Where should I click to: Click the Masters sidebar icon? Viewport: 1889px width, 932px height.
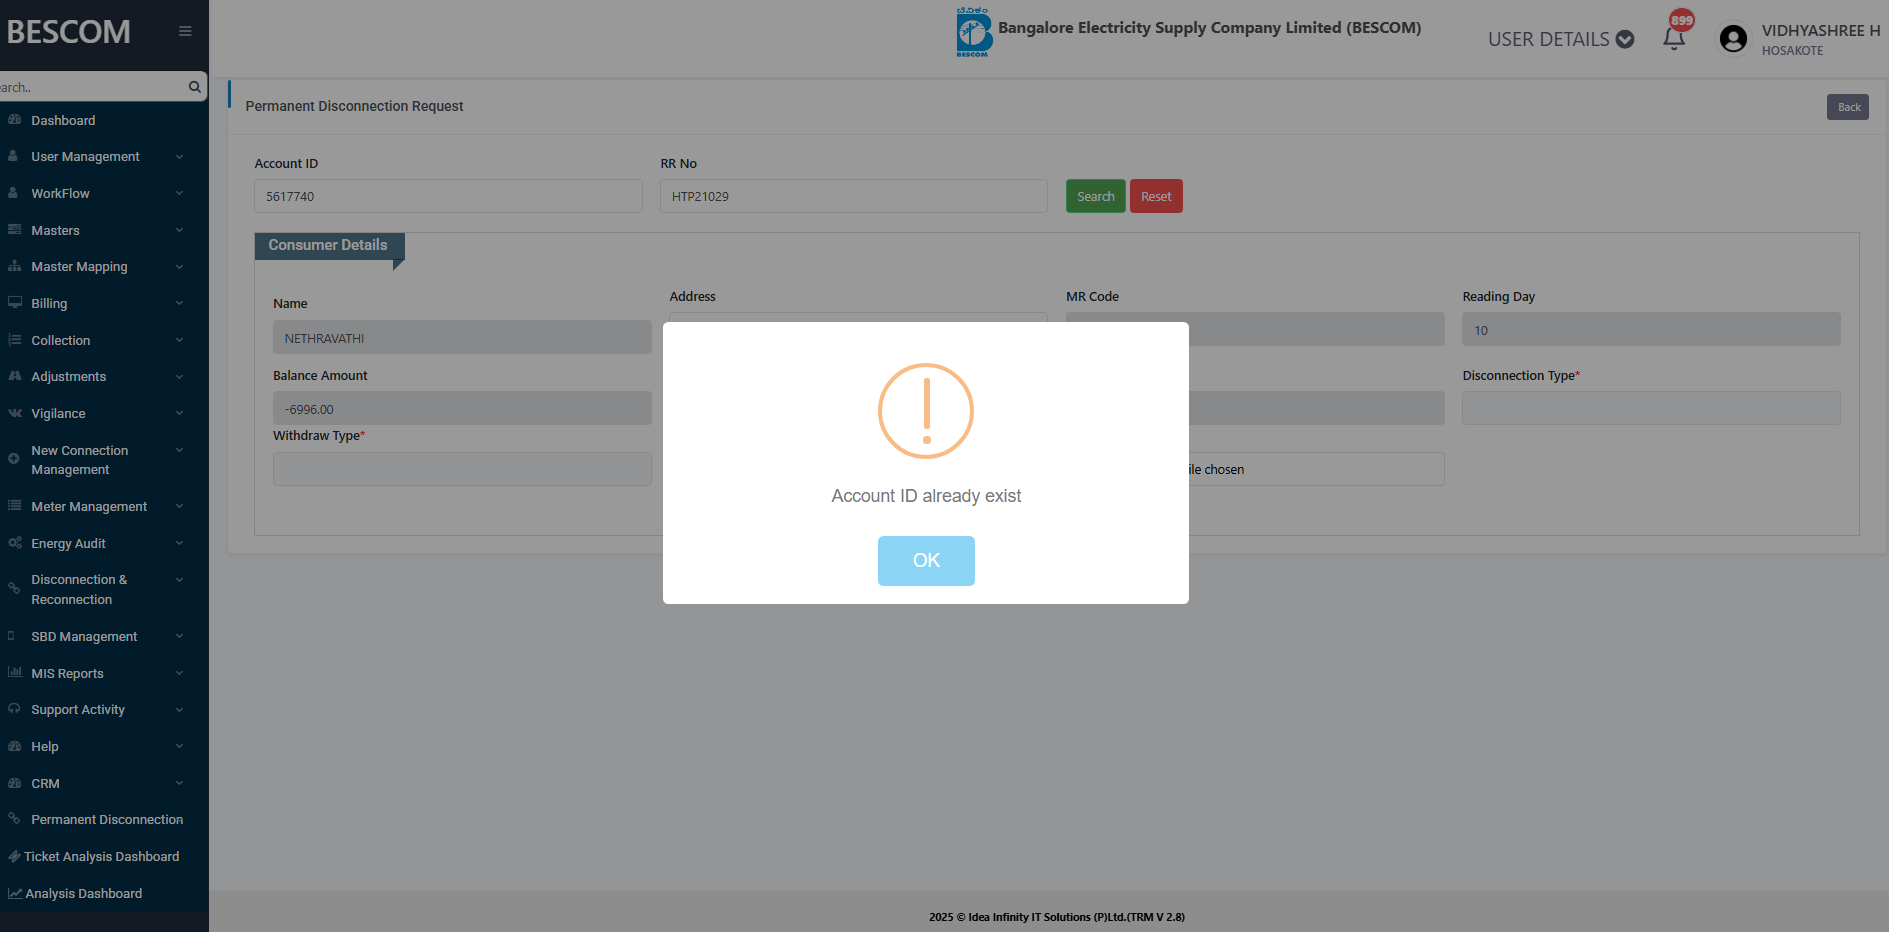(14, 230)
